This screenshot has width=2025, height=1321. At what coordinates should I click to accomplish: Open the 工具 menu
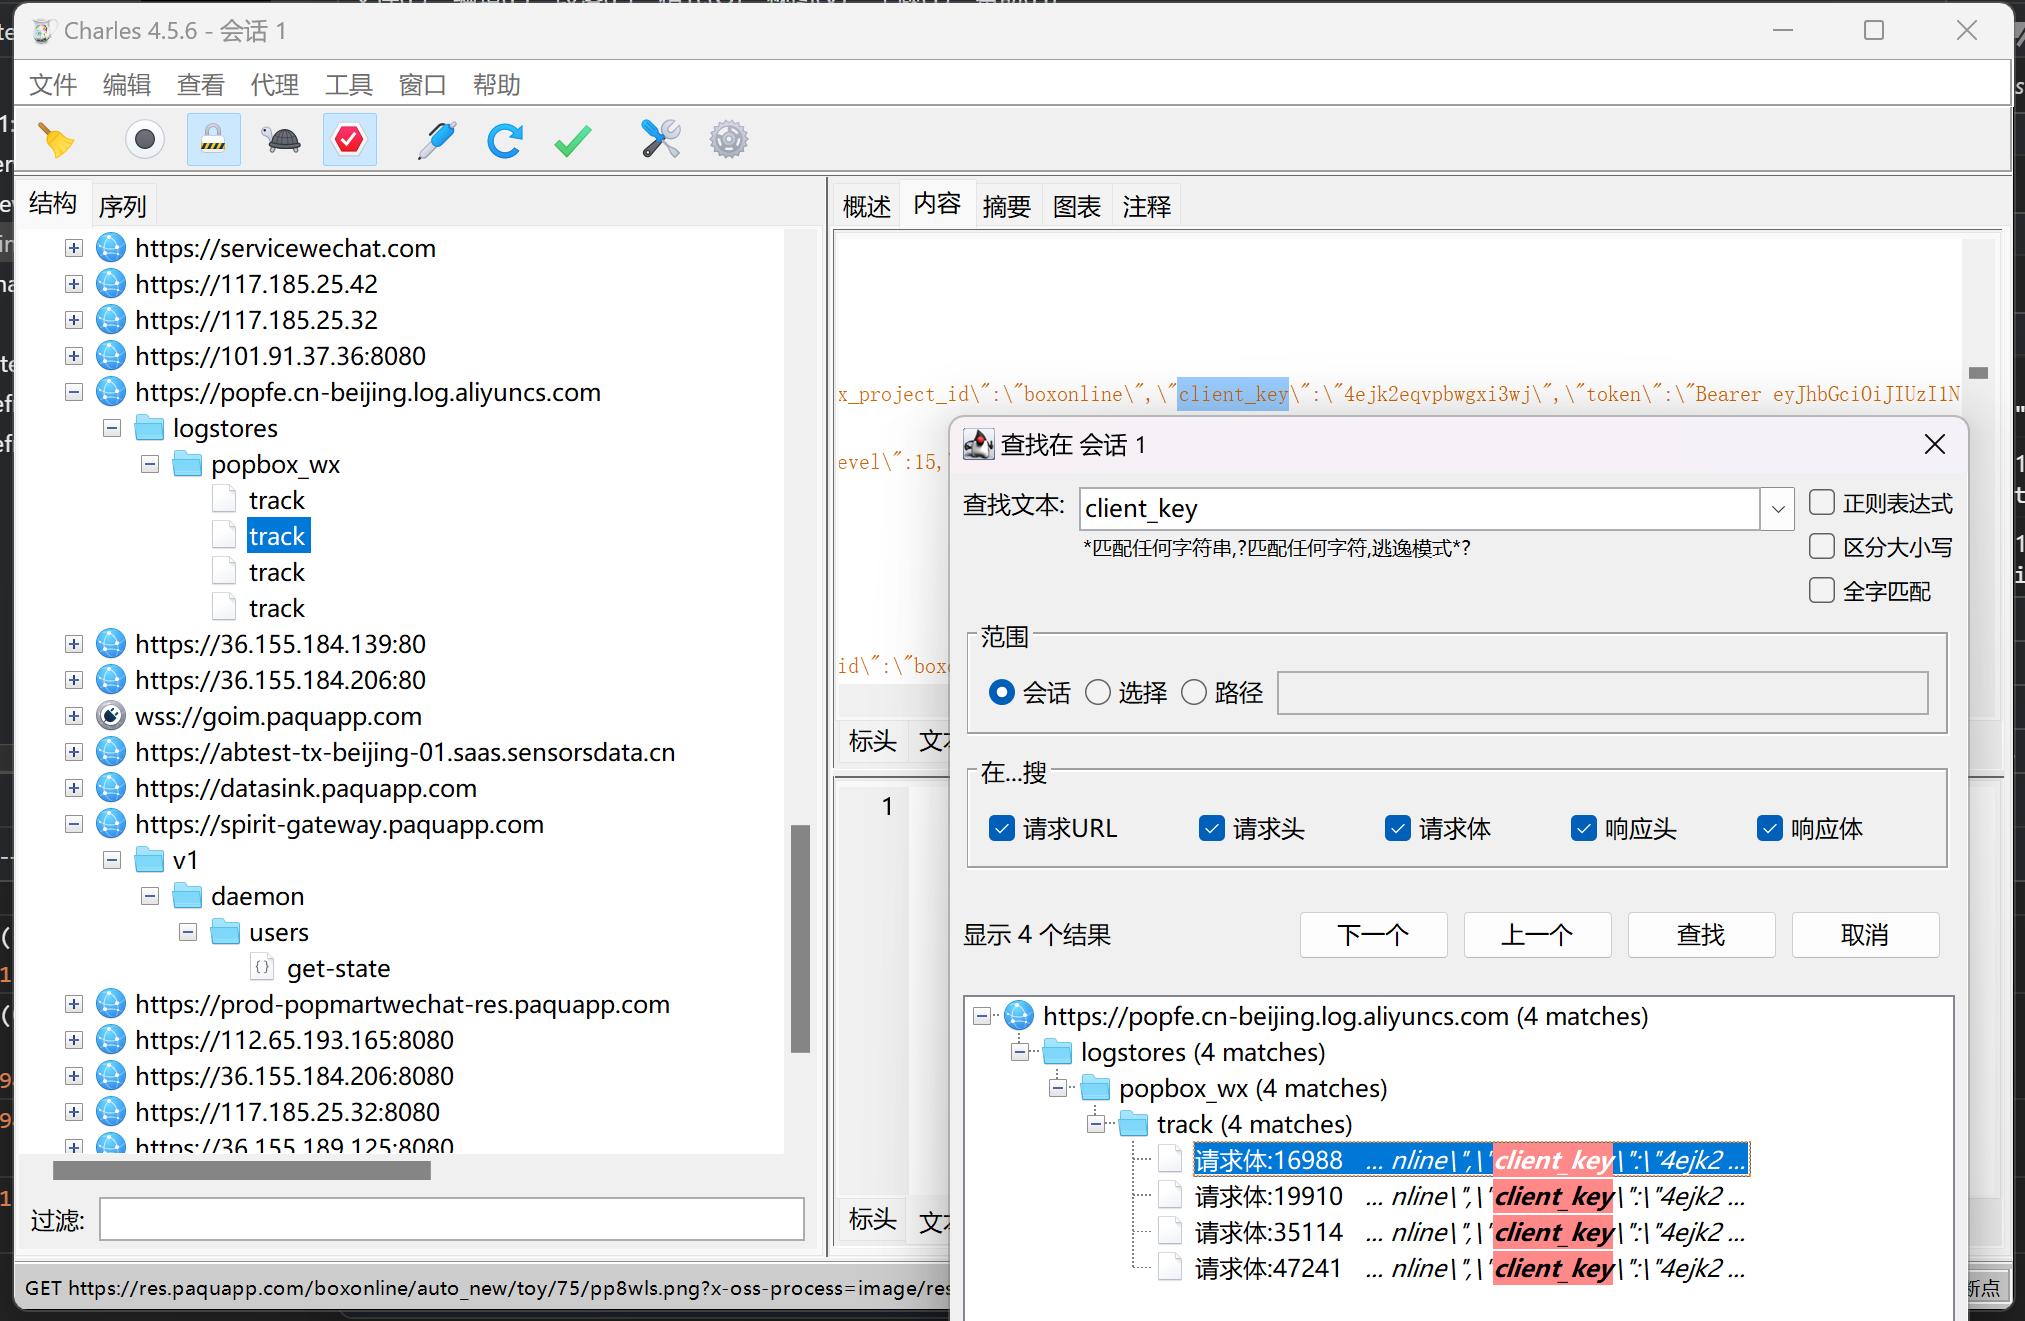pyautogui.click(x=349, y=85)
